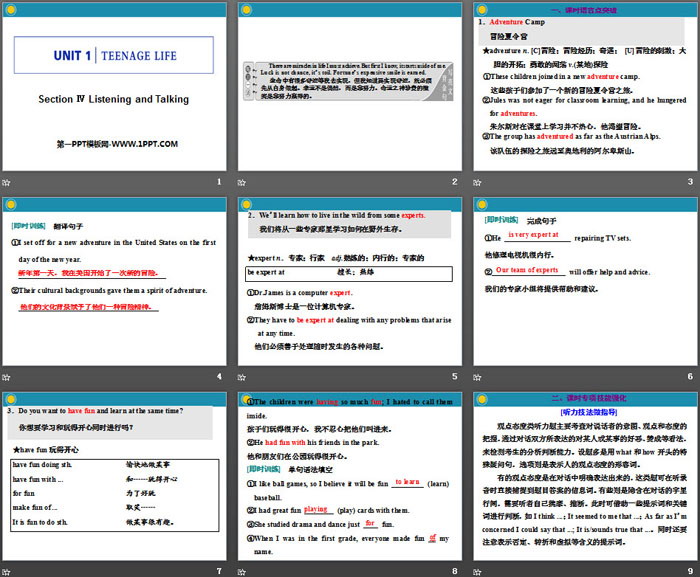Click the animation star icon under slide 9
The image size is (700, 577).
pyautogui.click(x=477, y=572)
